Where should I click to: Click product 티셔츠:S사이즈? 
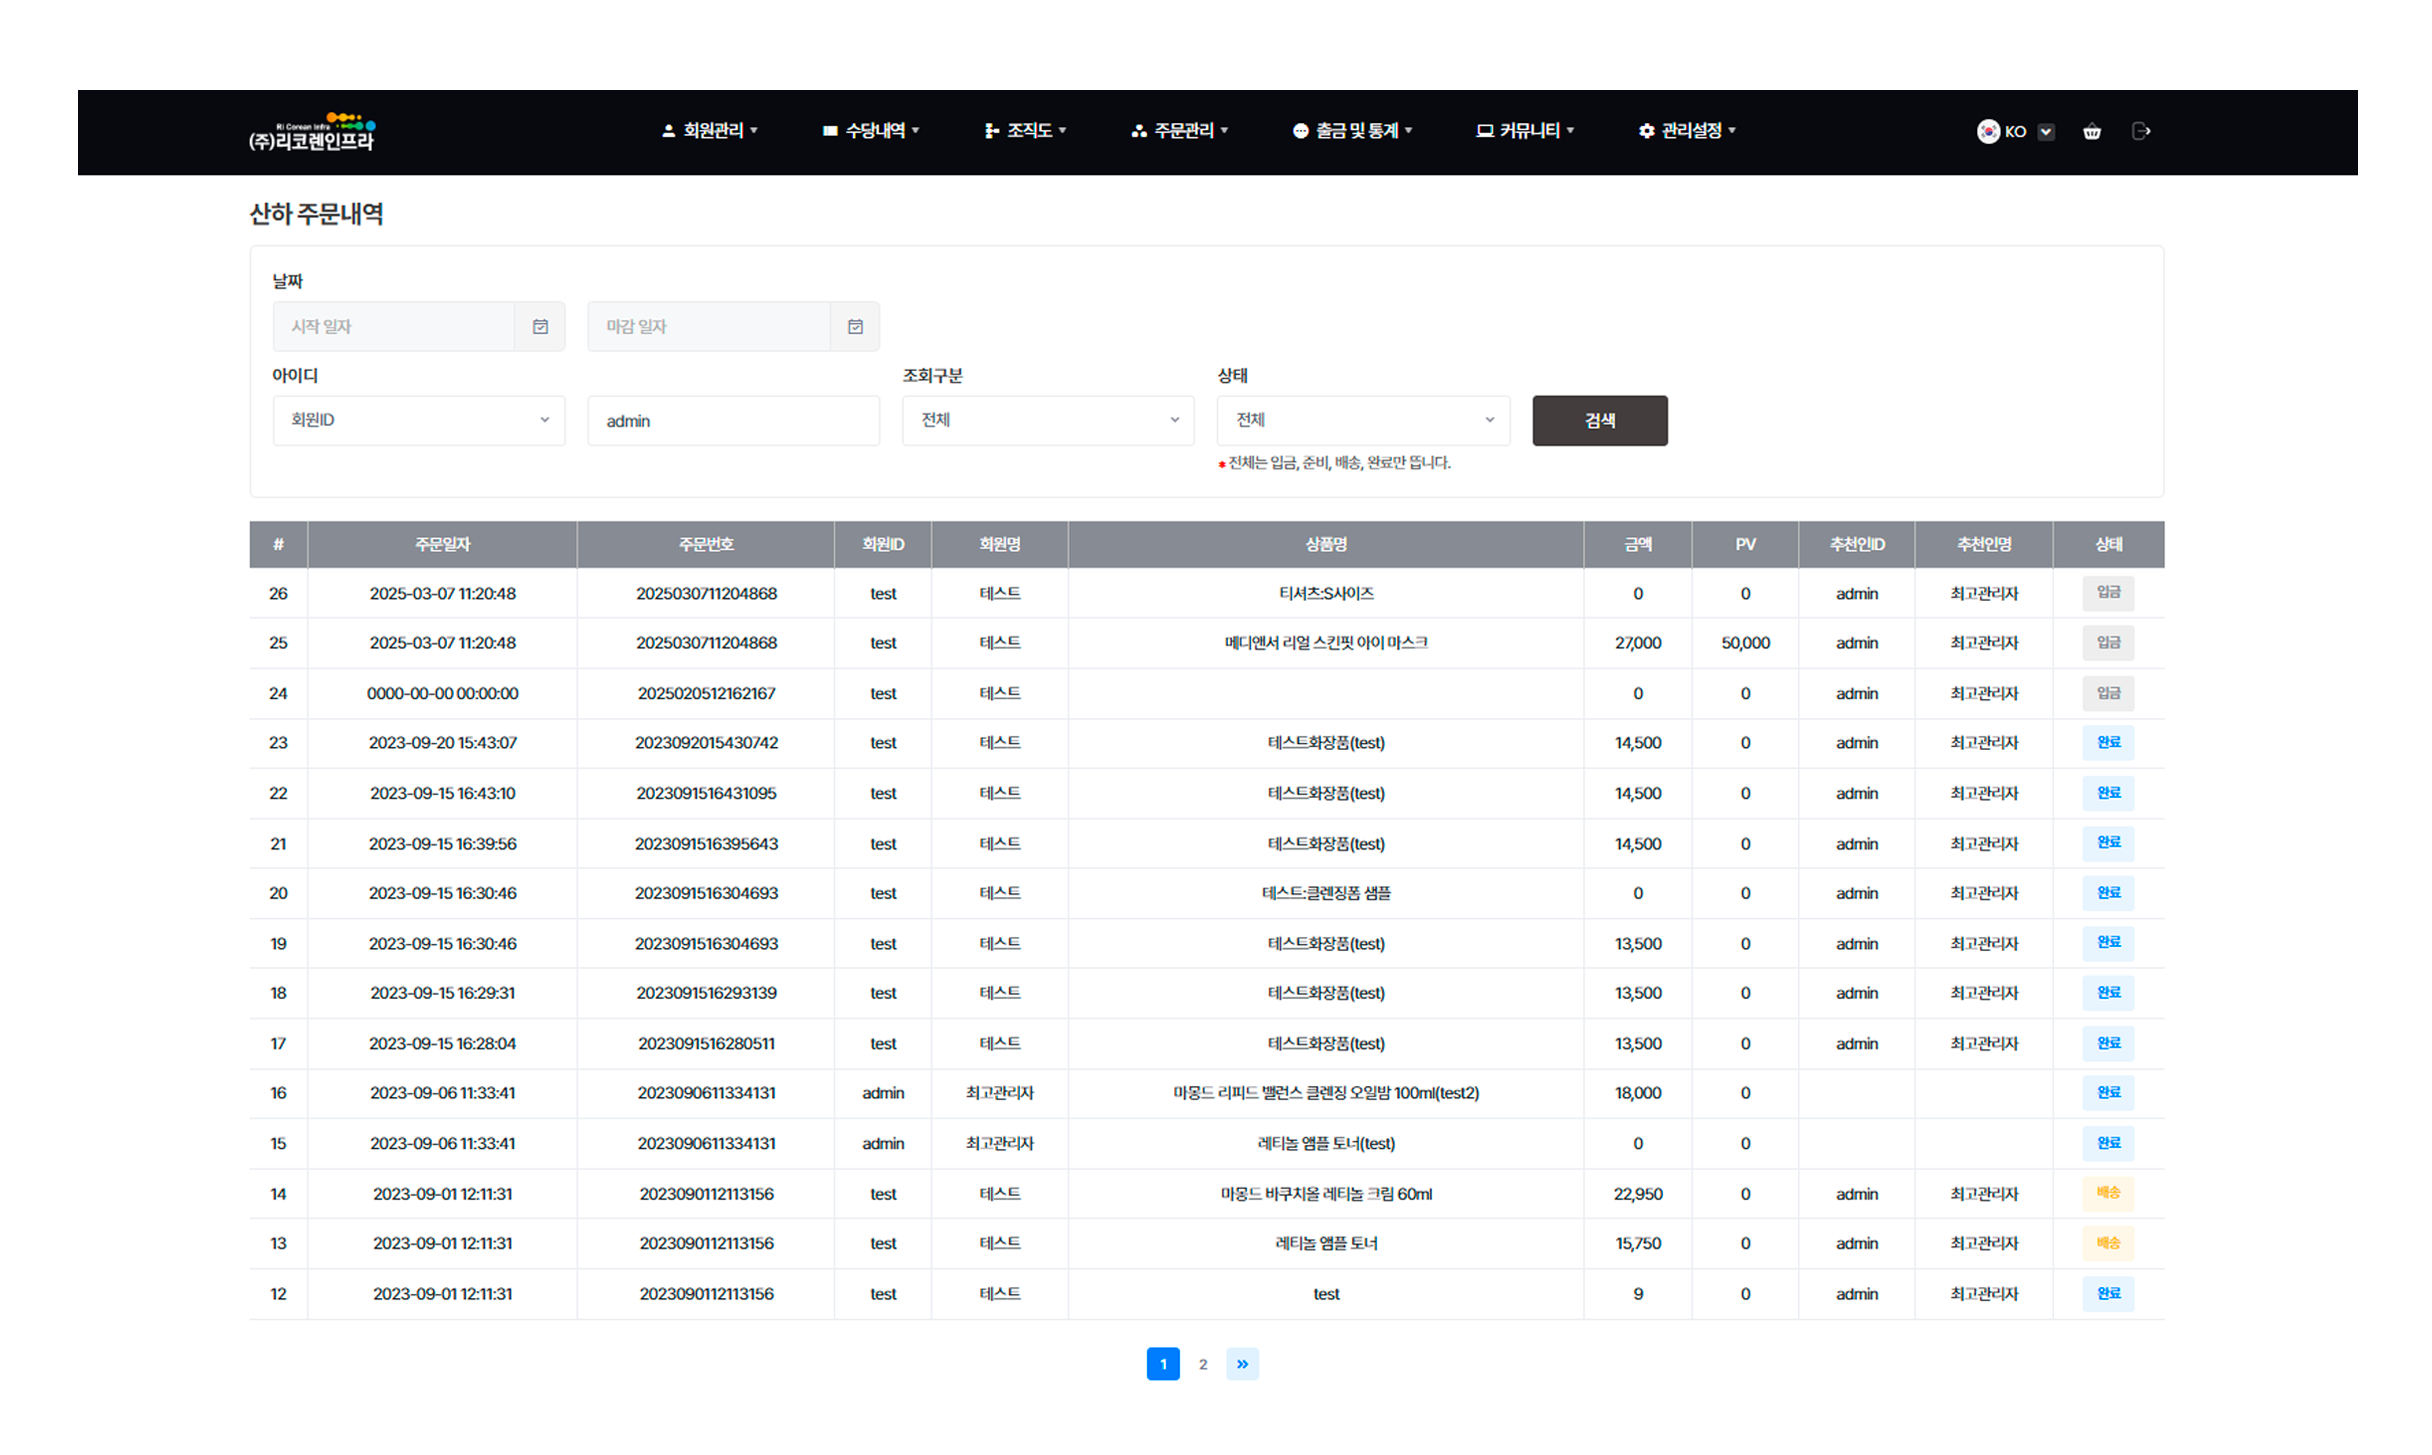(1326, 593)
